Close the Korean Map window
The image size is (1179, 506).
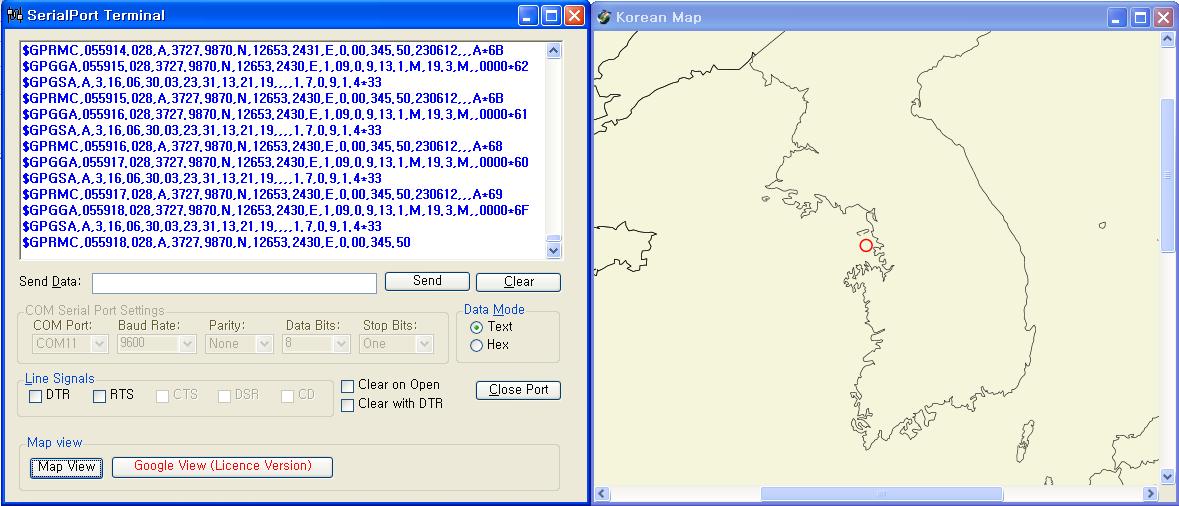(x=1162, y=17)
